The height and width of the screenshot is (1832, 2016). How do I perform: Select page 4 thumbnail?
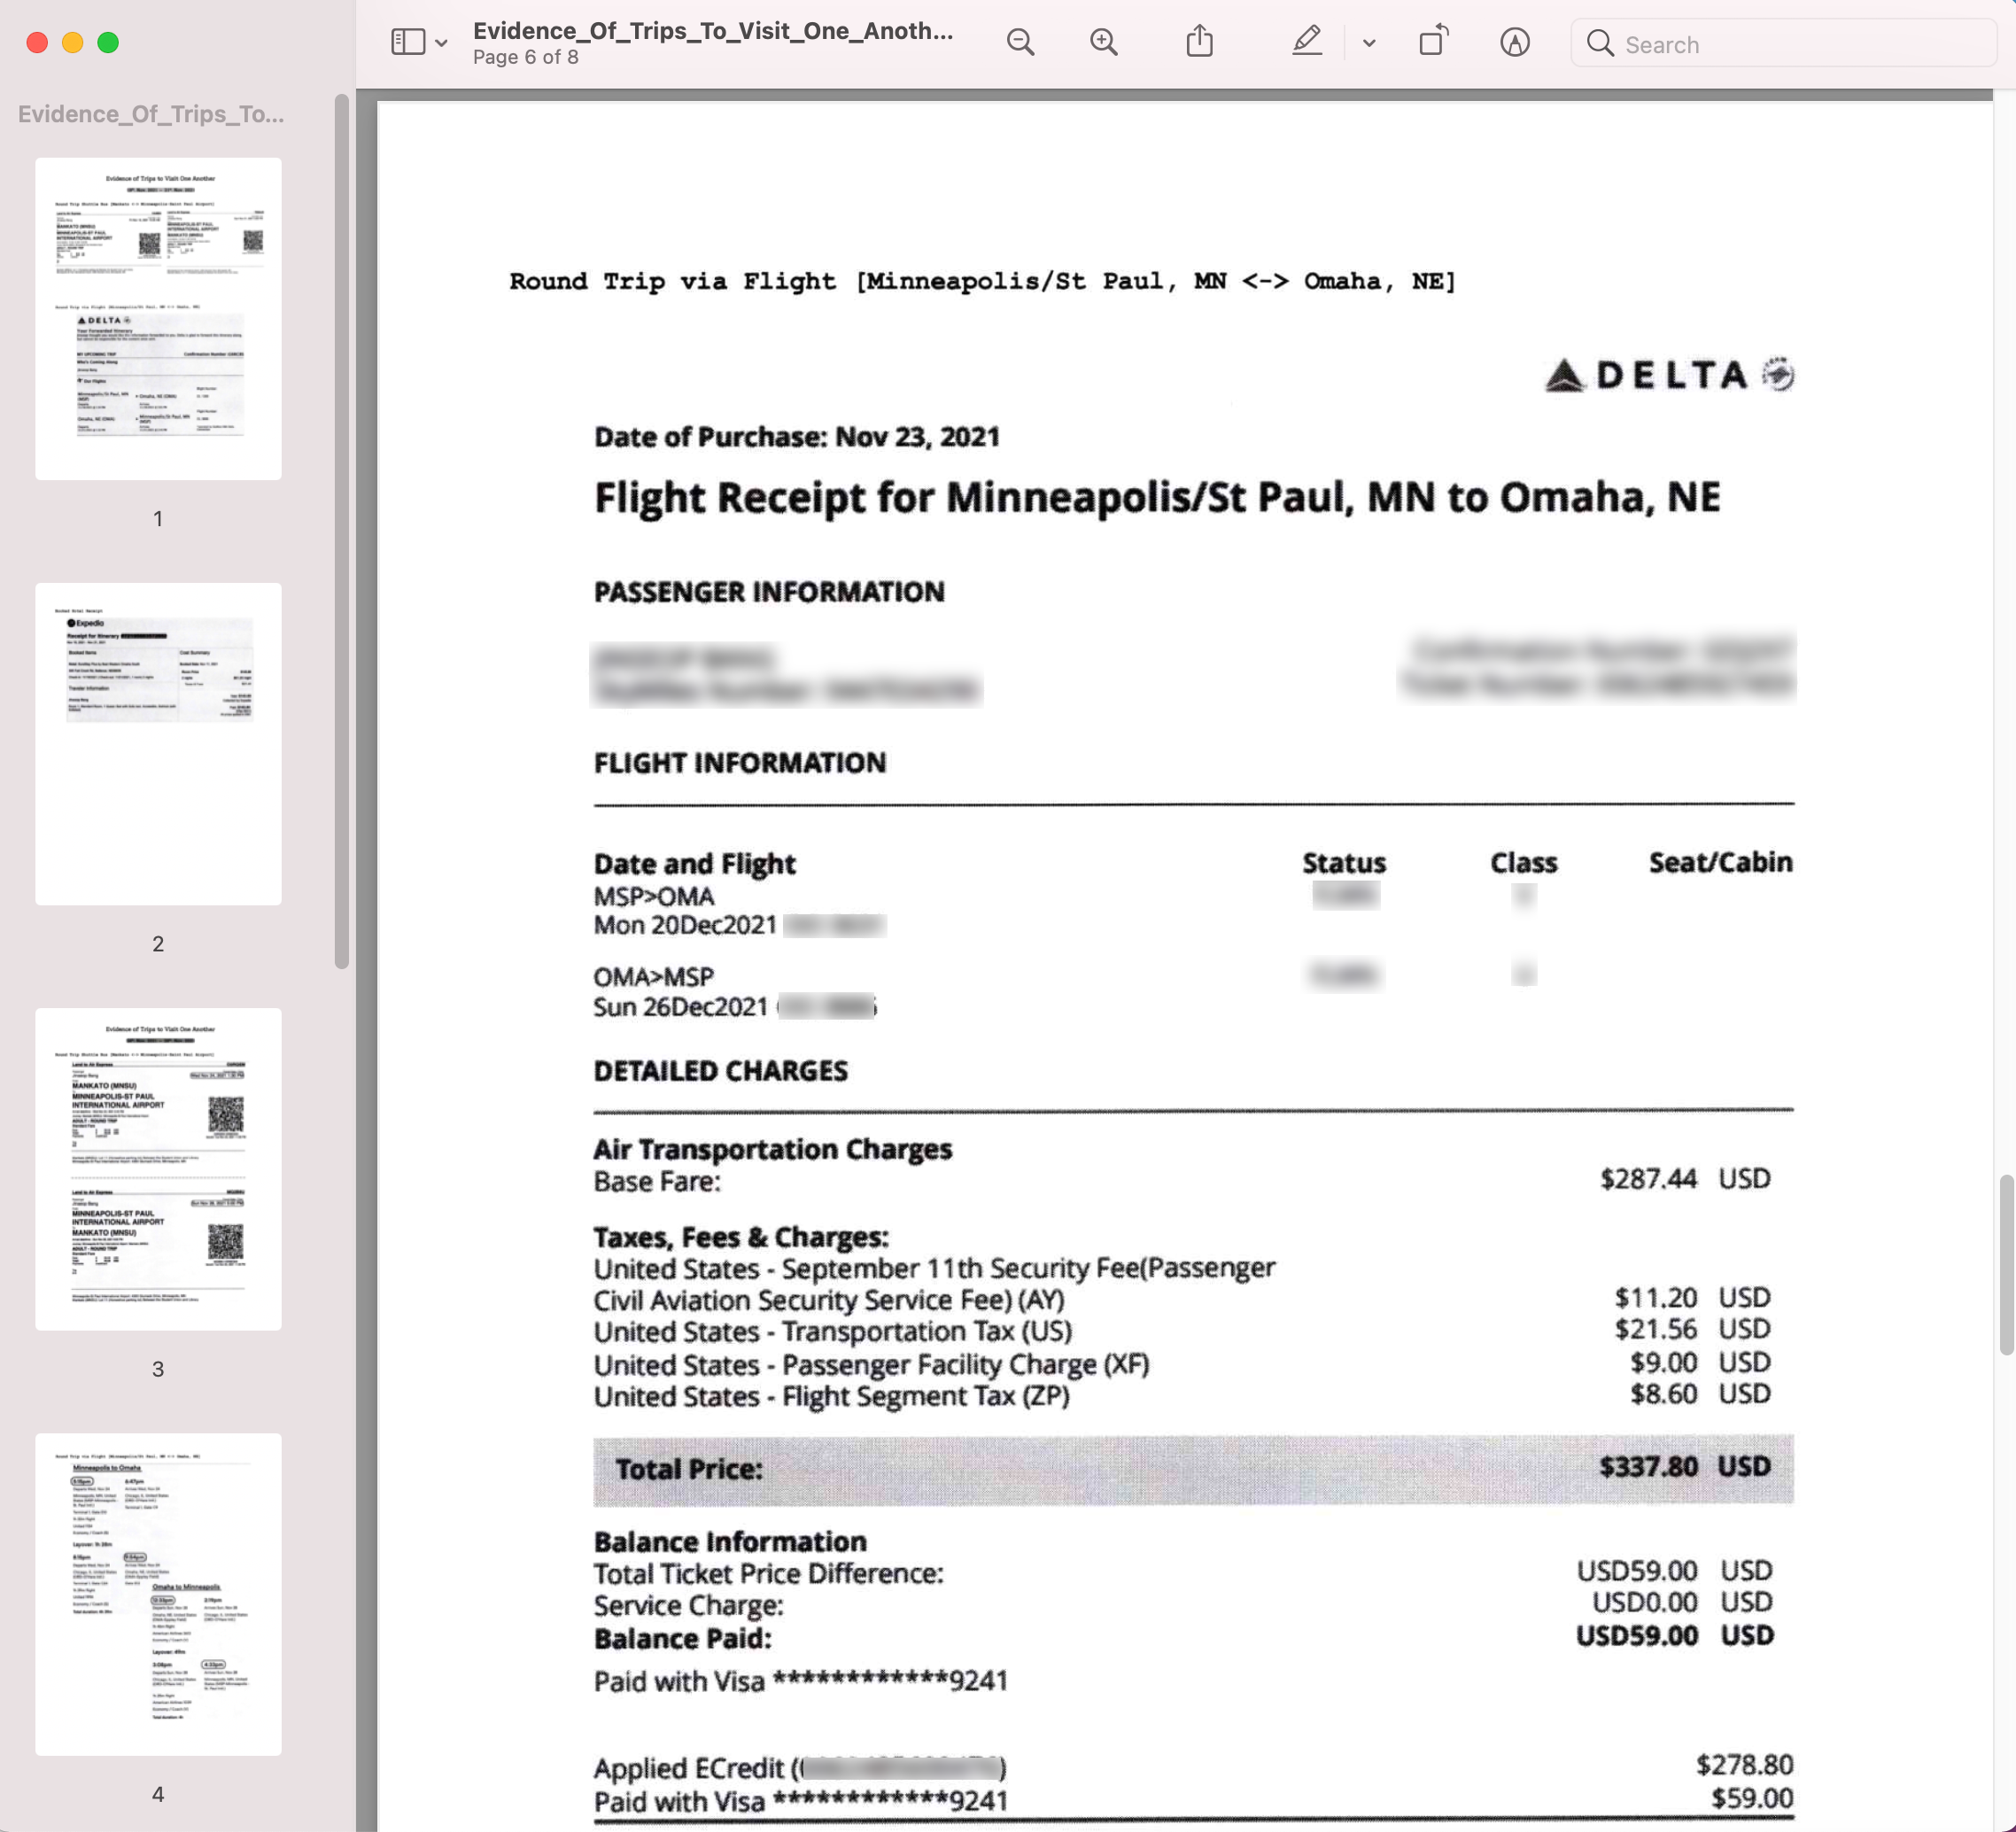coord(158,1594)
